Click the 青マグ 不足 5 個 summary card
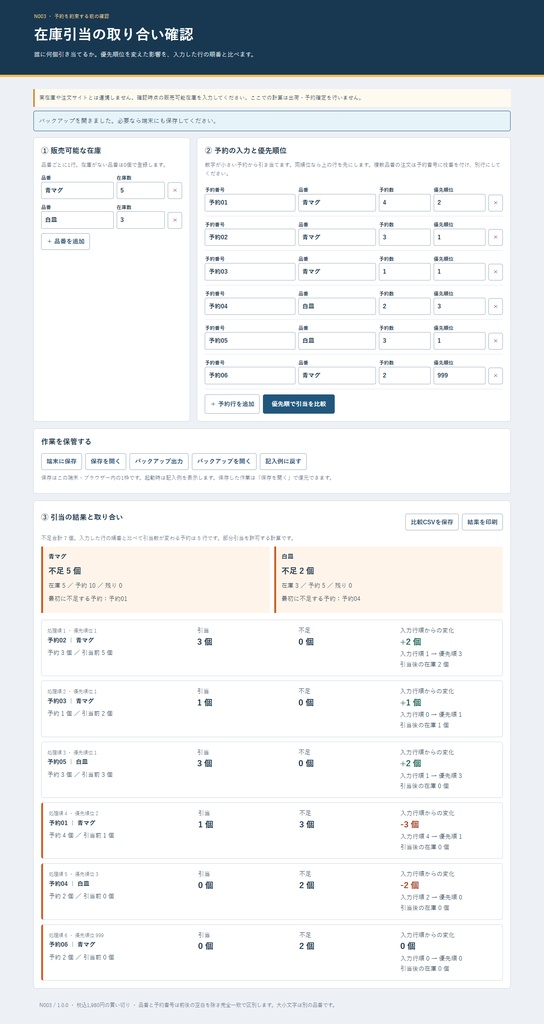The image size is (544, 1024). tap(155, 580)
